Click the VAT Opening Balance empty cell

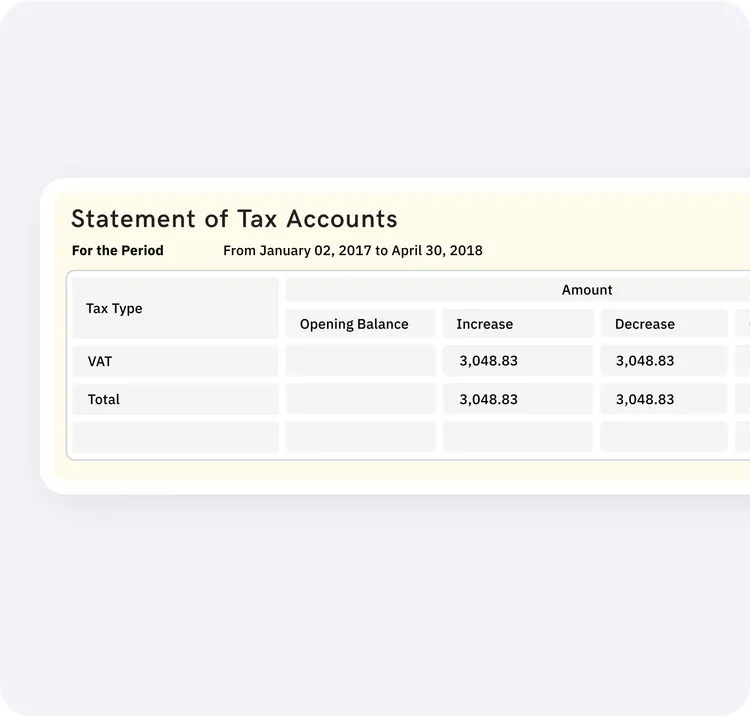pyautogui.click(x=360, y=361)
